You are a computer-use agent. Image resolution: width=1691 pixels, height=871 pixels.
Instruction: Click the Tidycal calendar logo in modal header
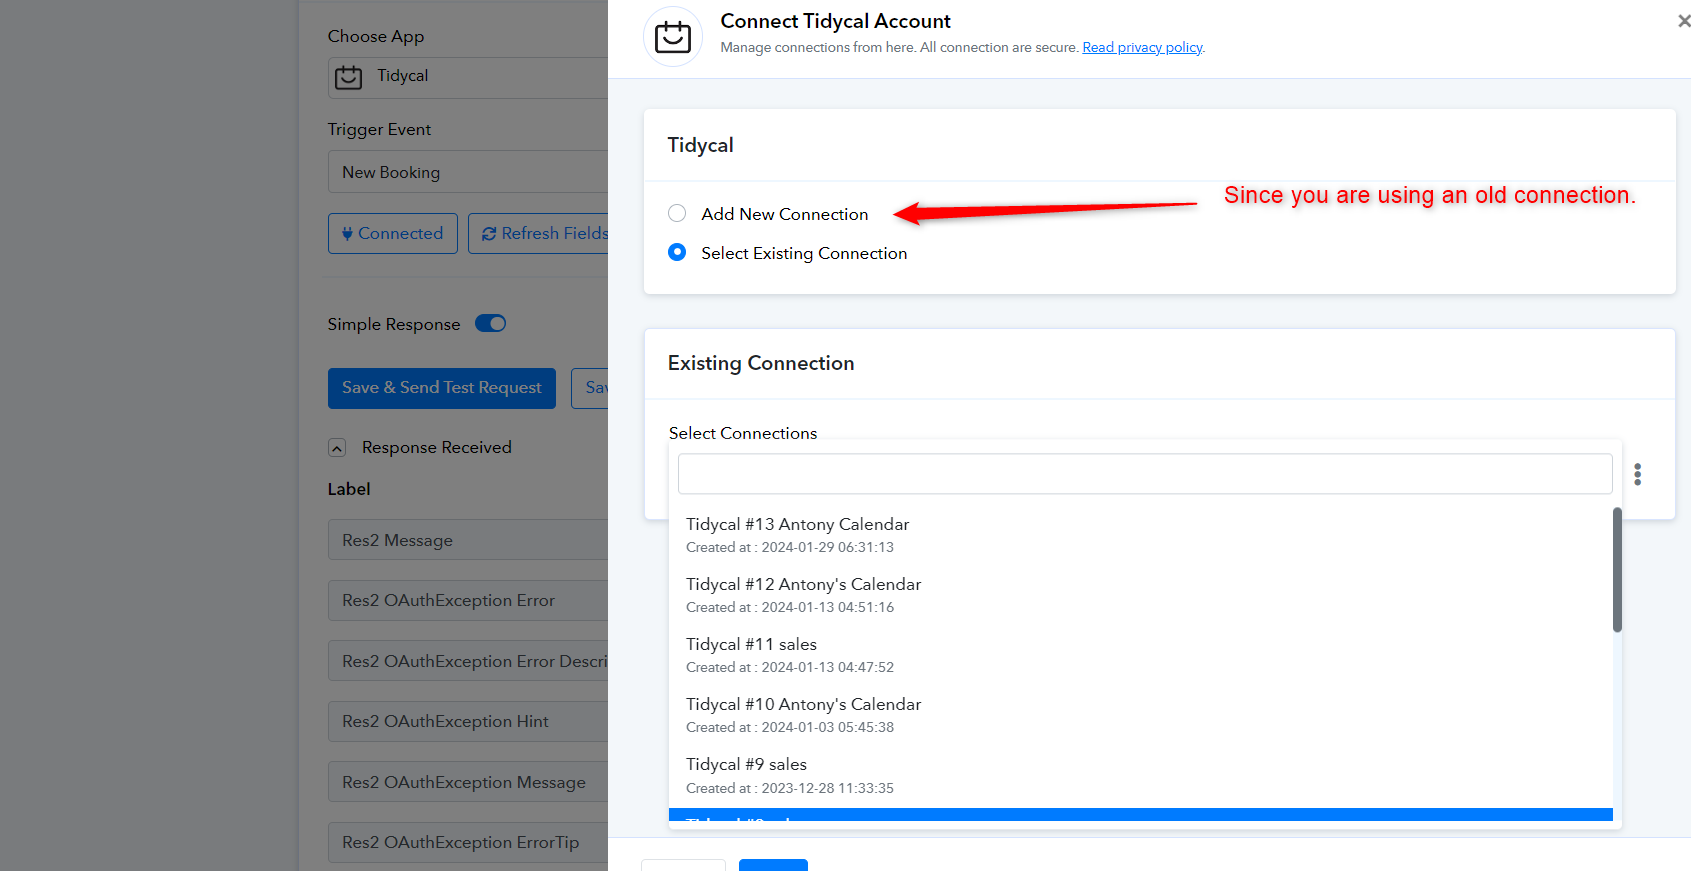(x=673, y=37)
